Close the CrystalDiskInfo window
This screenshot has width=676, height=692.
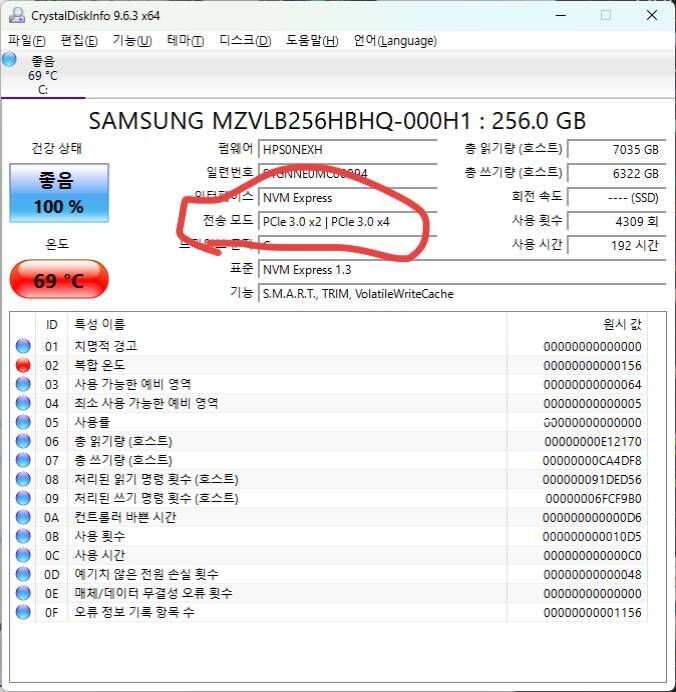tap(652, 15)
